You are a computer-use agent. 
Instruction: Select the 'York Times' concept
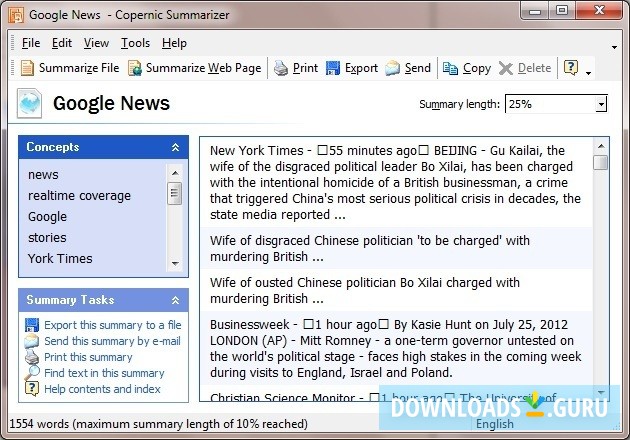(x=60, y=258)
